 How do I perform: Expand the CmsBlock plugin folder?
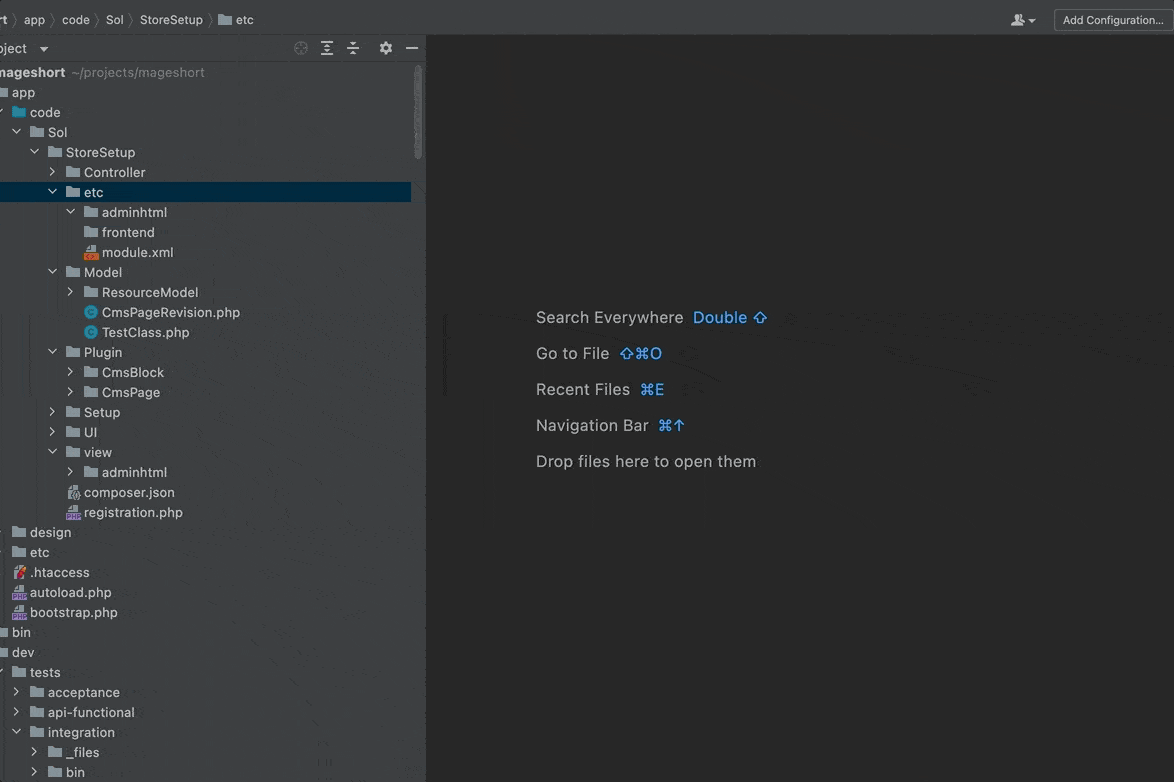point(71,372)
